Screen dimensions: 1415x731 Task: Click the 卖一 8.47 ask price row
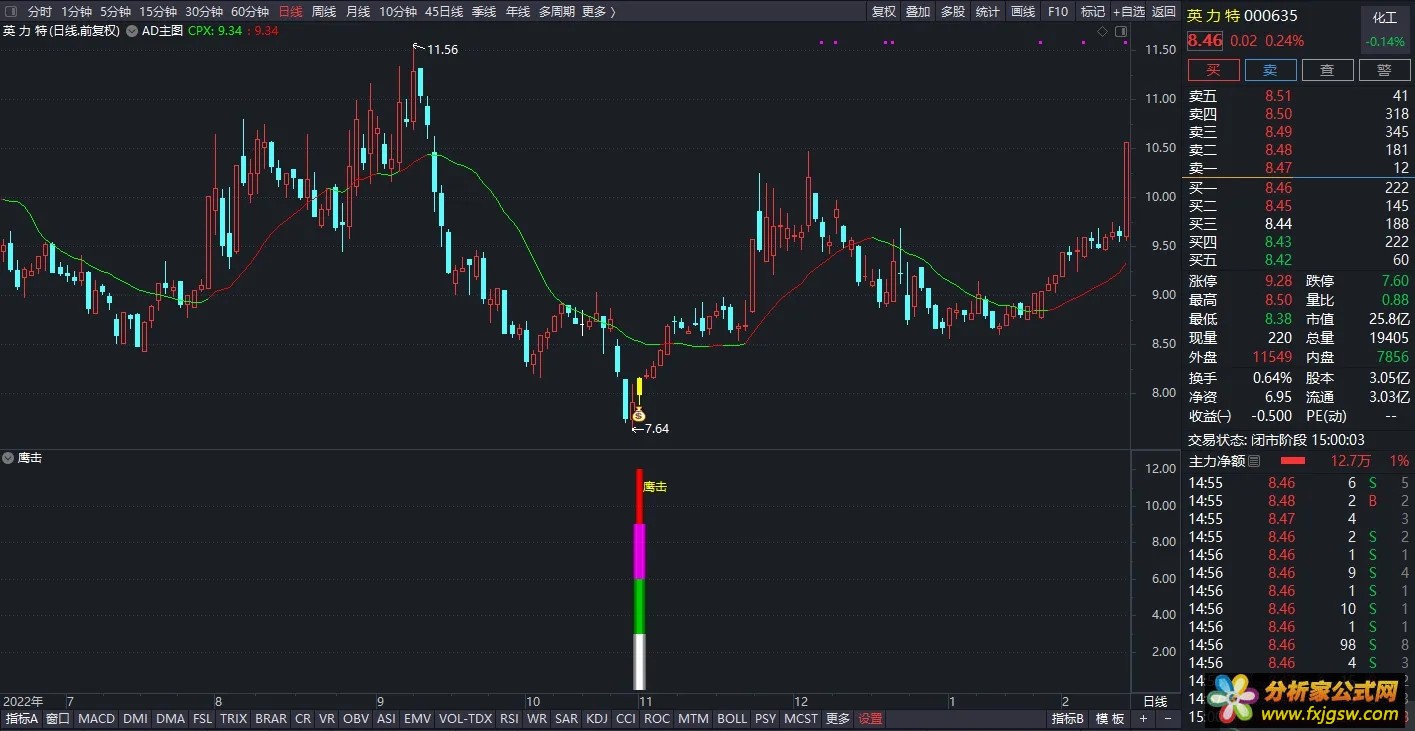tap(1298, 168)
